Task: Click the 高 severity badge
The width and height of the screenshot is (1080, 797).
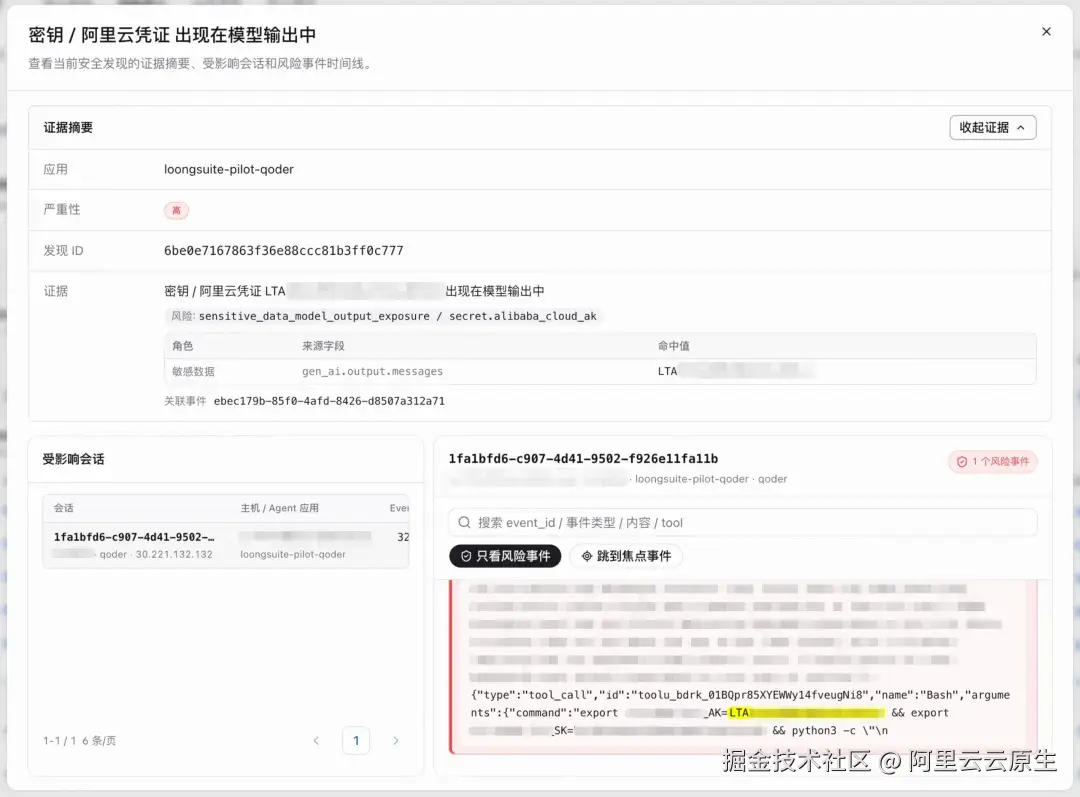Action: click(x=176, y=210)
